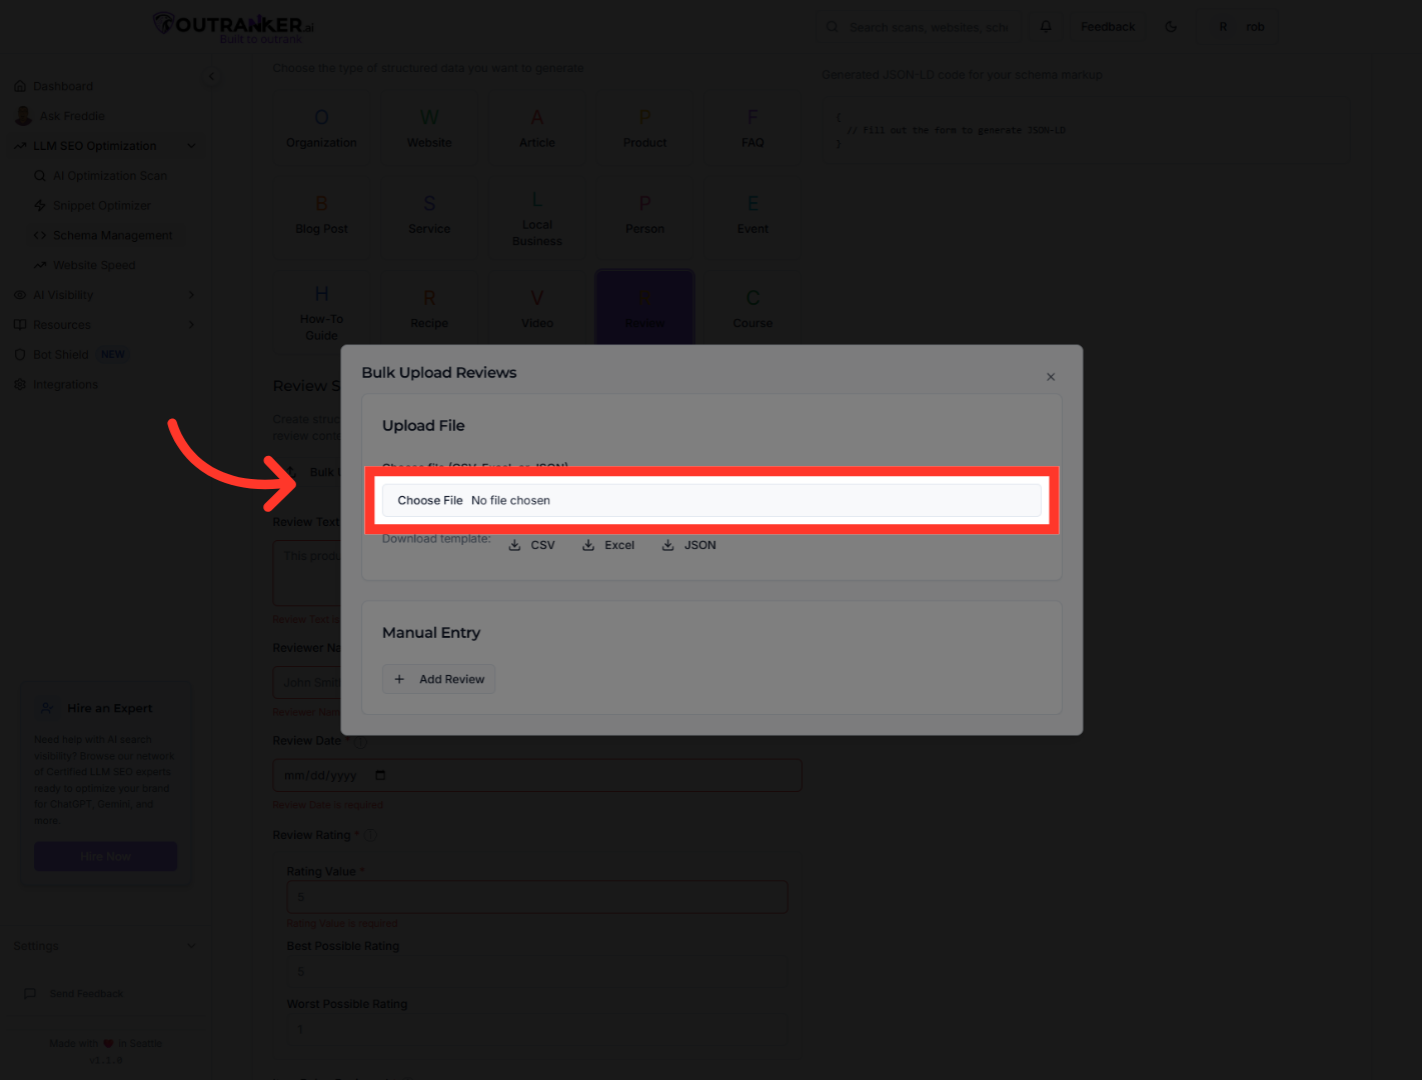This screenshot has height=1080, width=1422.
Task: Choose the Blog Post schema tile
Action: coord(321,216)
